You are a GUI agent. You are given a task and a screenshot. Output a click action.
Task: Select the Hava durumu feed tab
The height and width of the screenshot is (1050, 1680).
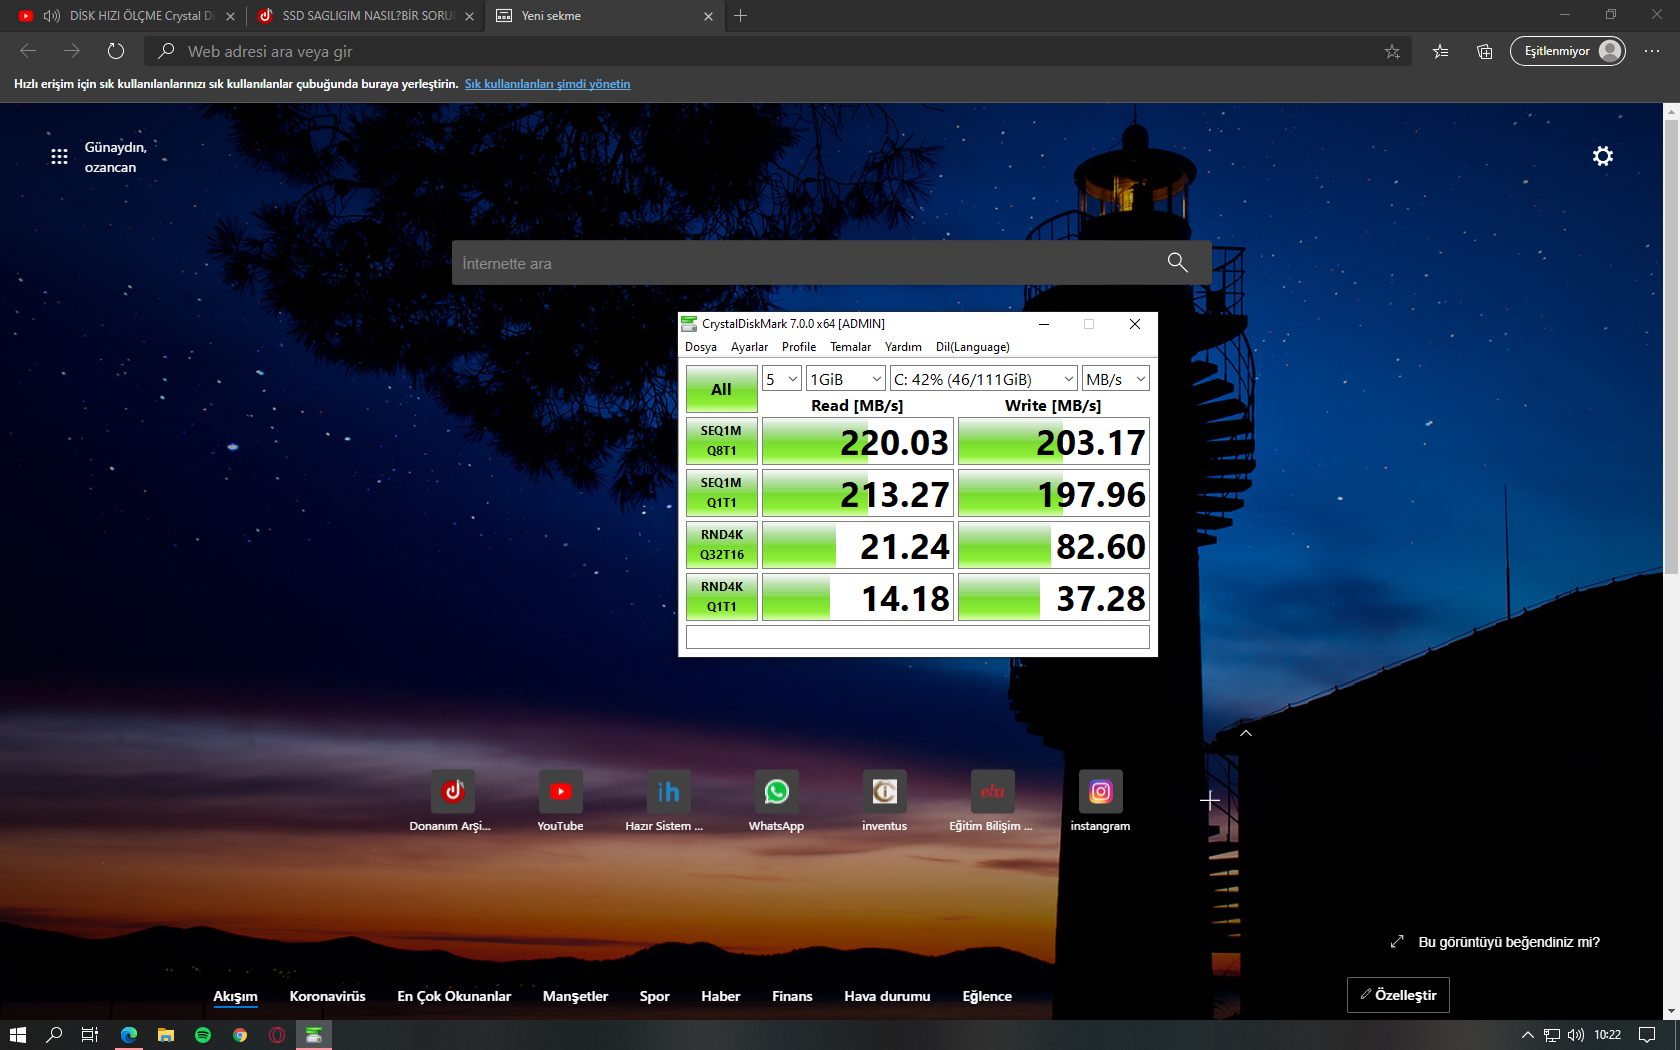coord(887,996)
